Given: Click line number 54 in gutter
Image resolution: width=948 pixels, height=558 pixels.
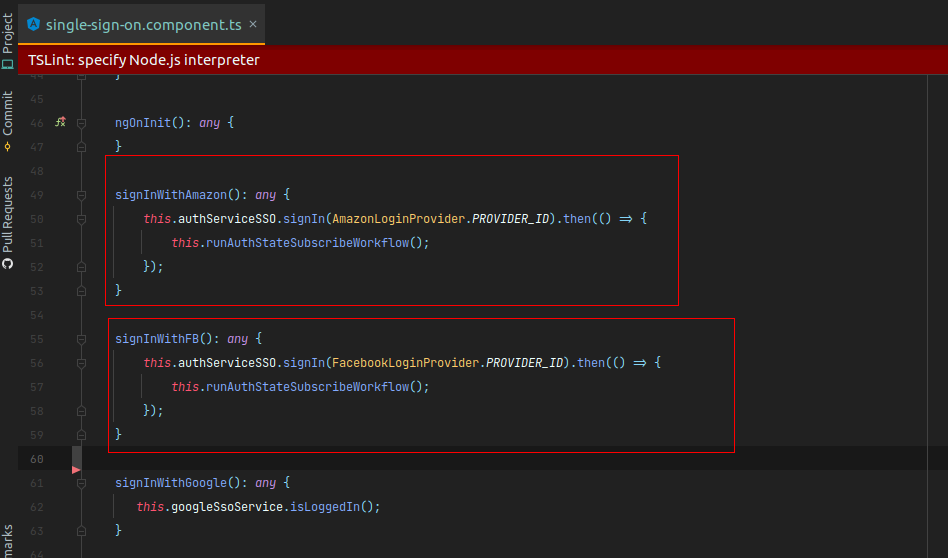Looking at the screenshot, I should (37, 315).
